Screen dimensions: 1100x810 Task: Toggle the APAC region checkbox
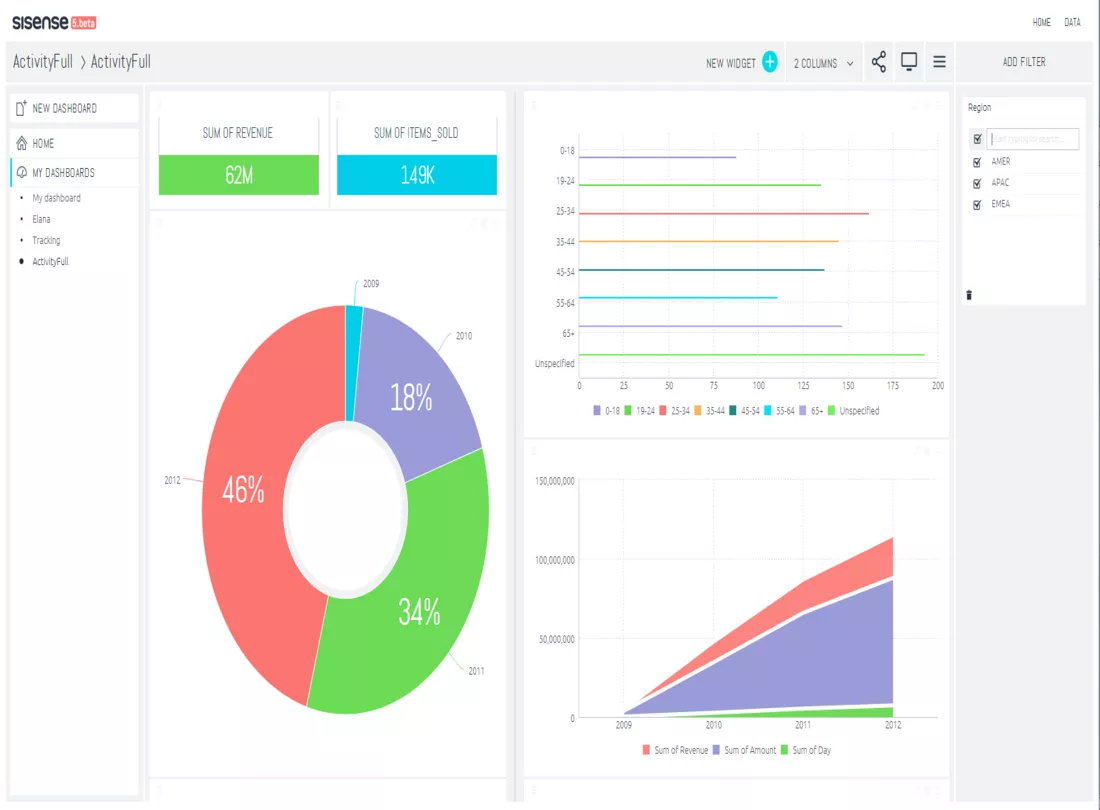pos(977,183)
